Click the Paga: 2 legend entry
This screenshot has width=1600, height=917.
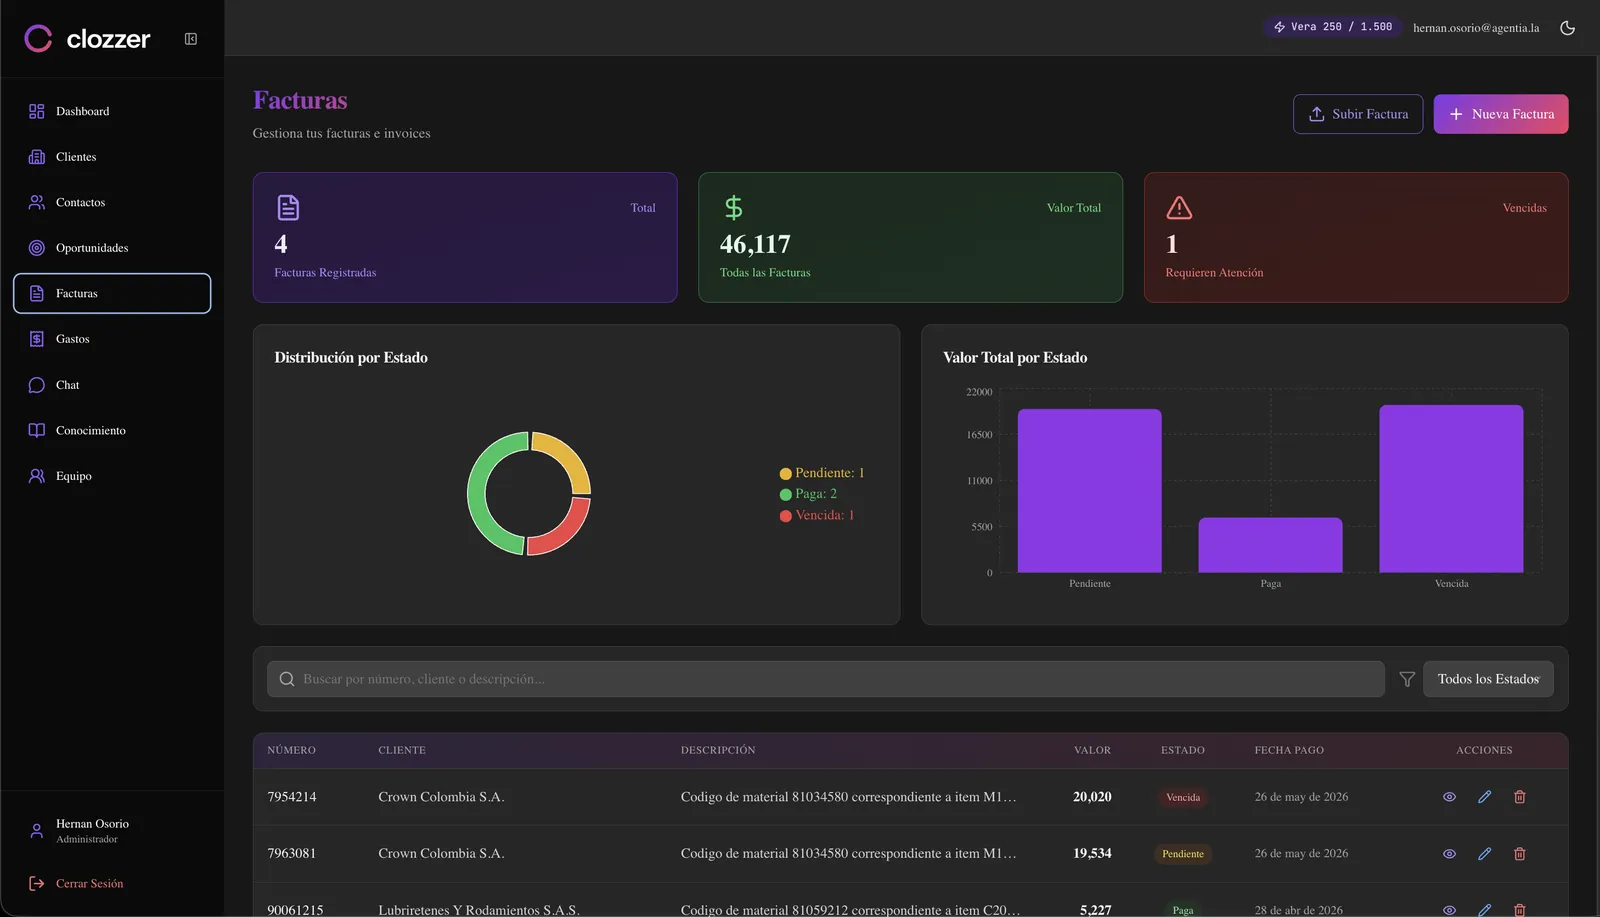[x=808, y=494]
